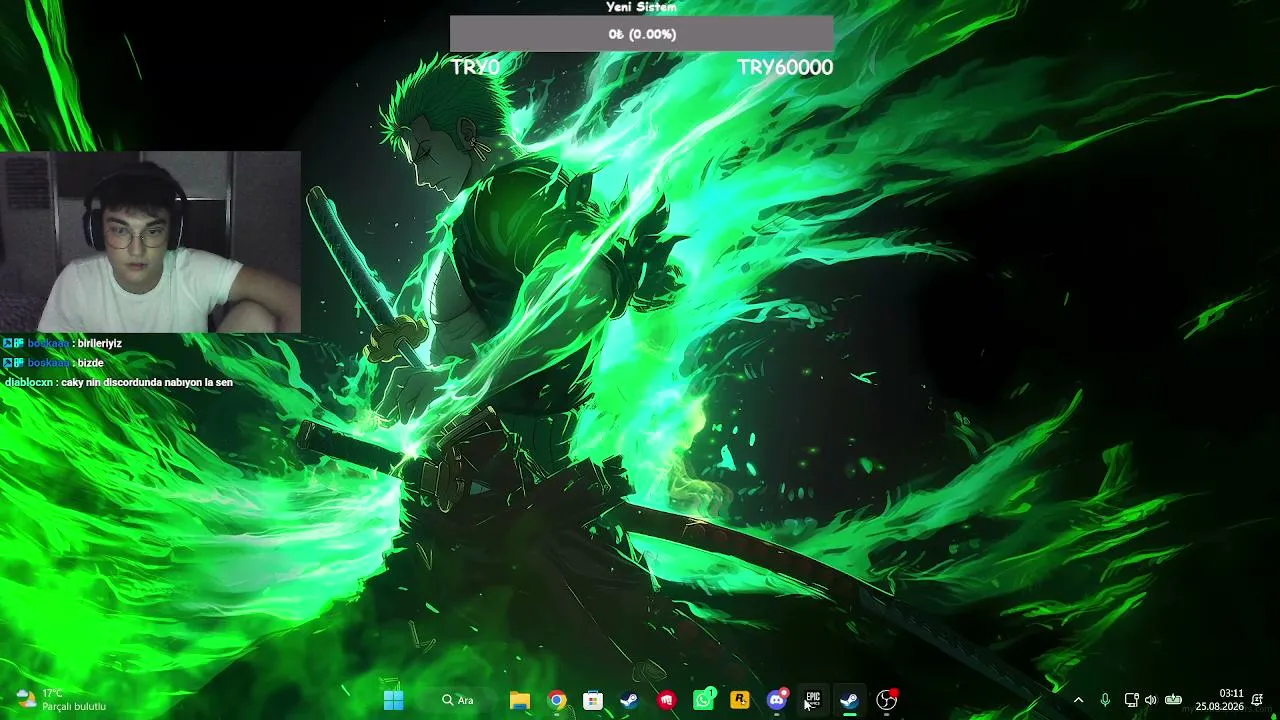Open Discord from the taskbar
This screenshot has width=1280, height=720.
(777, 699)
